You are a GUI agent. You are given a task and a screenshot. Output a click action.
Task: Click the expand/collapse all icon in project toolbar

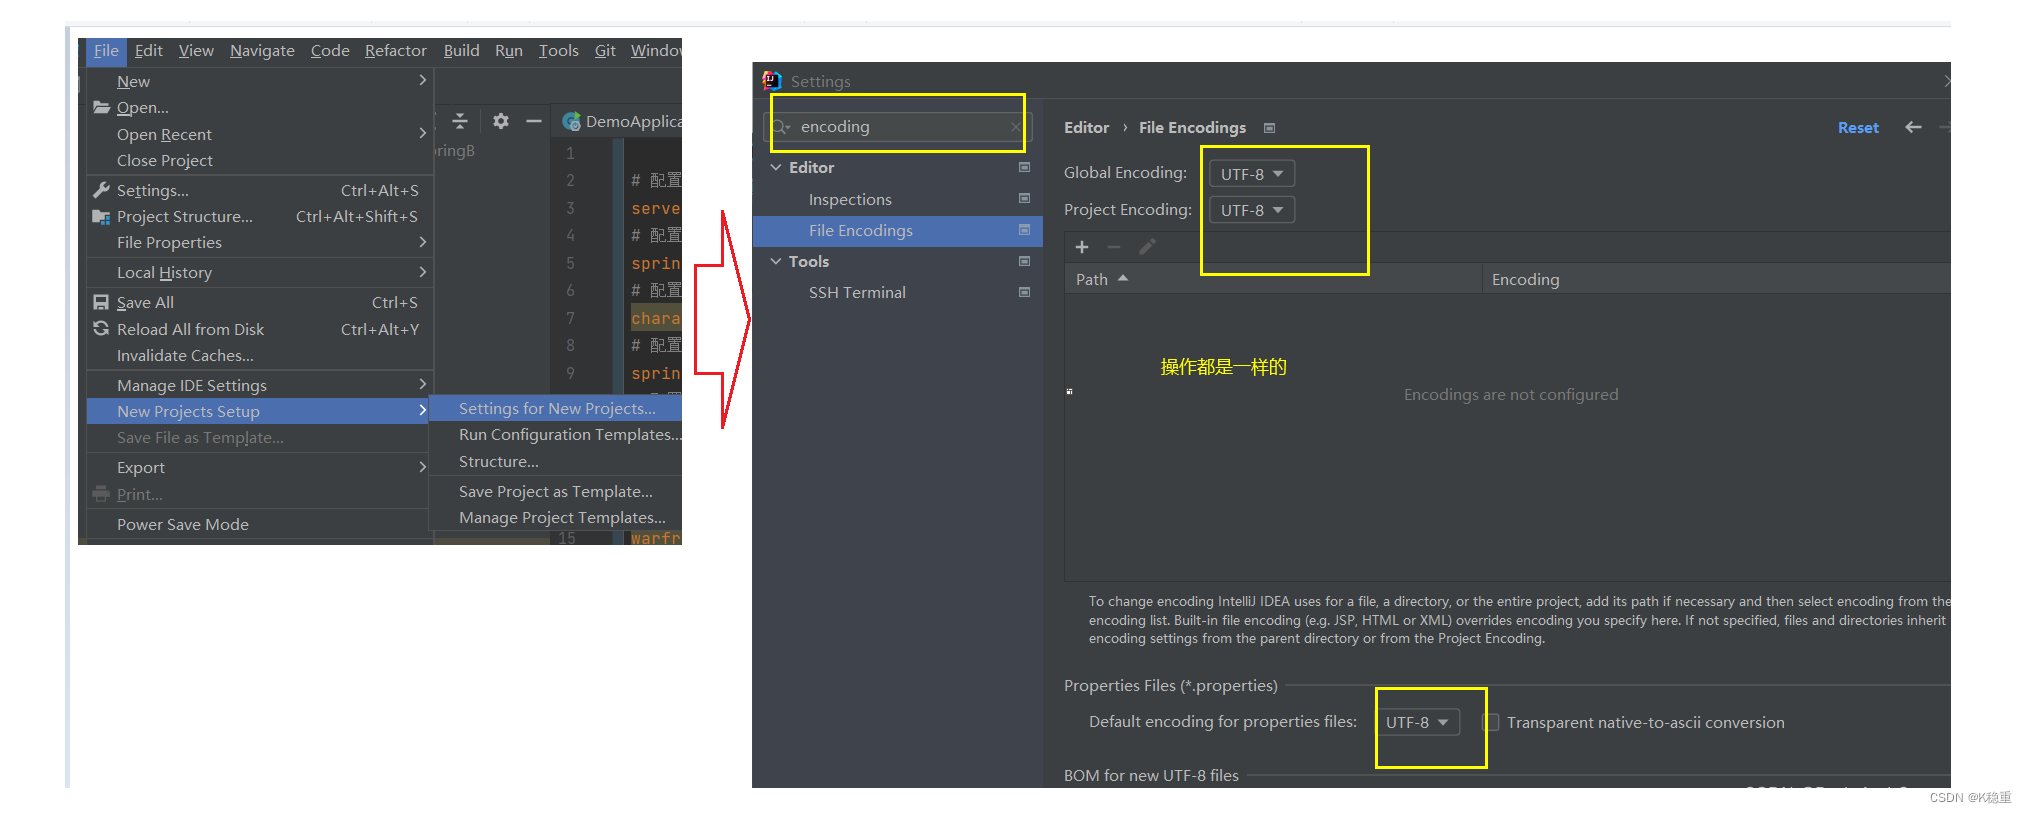pos(460,121)
